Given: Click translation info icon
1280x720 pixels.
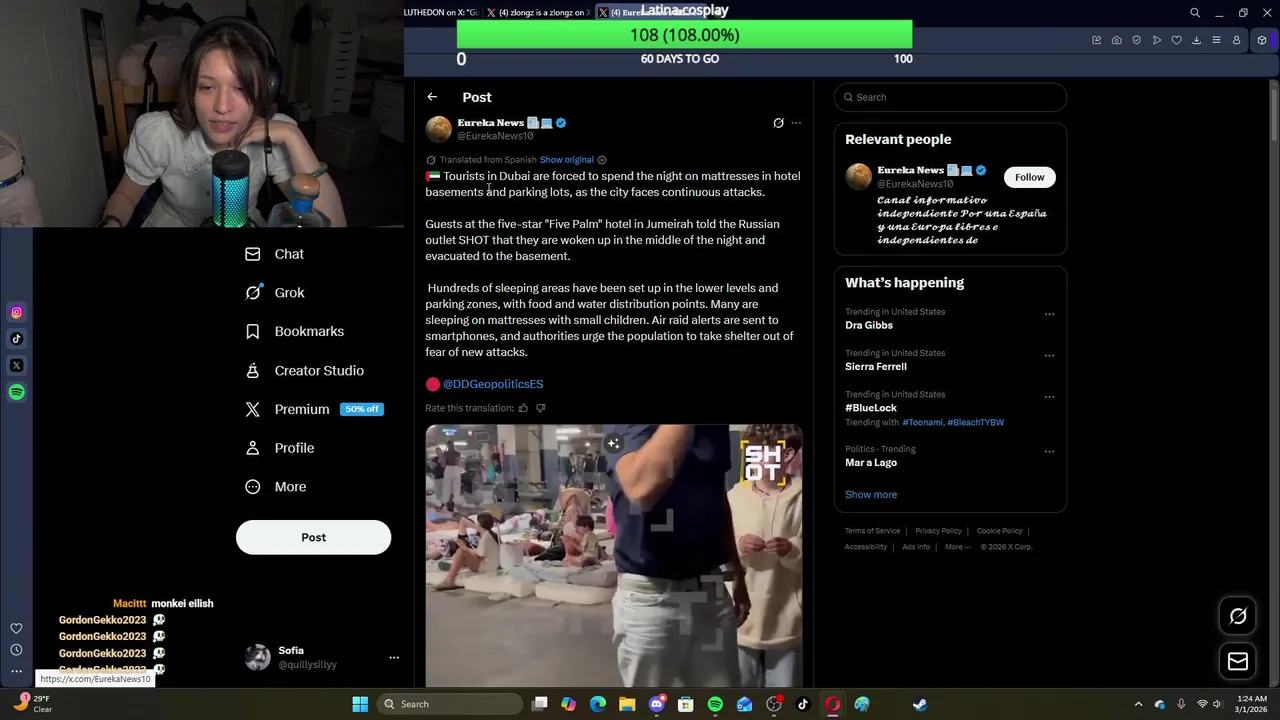Looking at the screenshot, I should (x=601, y=160).
